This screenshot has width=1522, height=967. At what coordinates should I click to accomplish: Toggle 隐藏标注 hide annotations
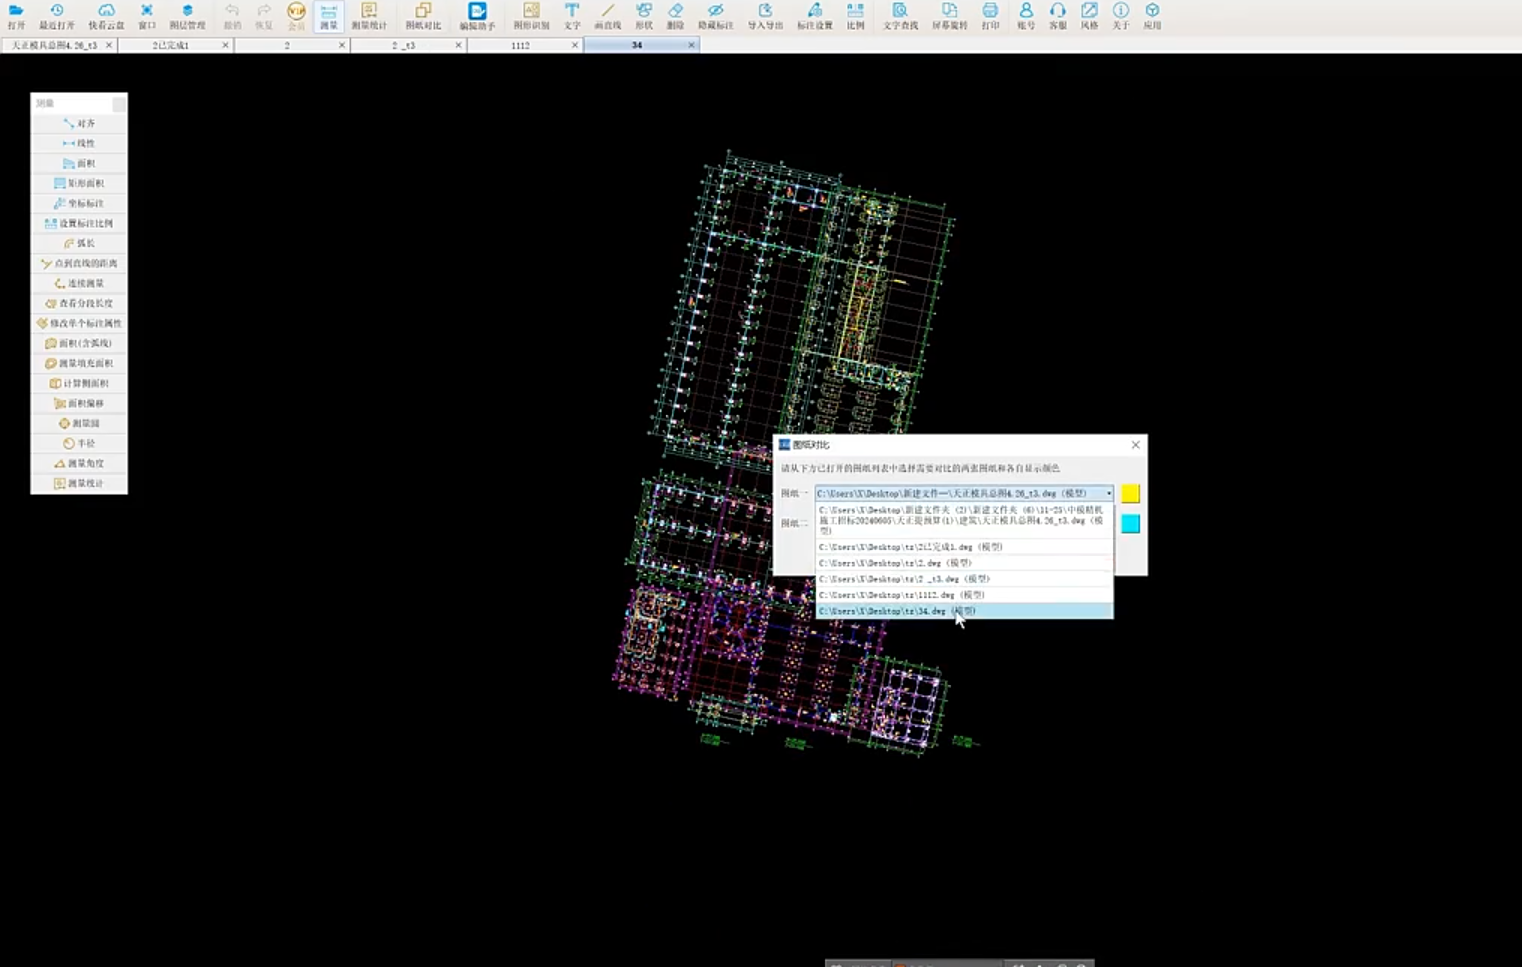(715, 16)
